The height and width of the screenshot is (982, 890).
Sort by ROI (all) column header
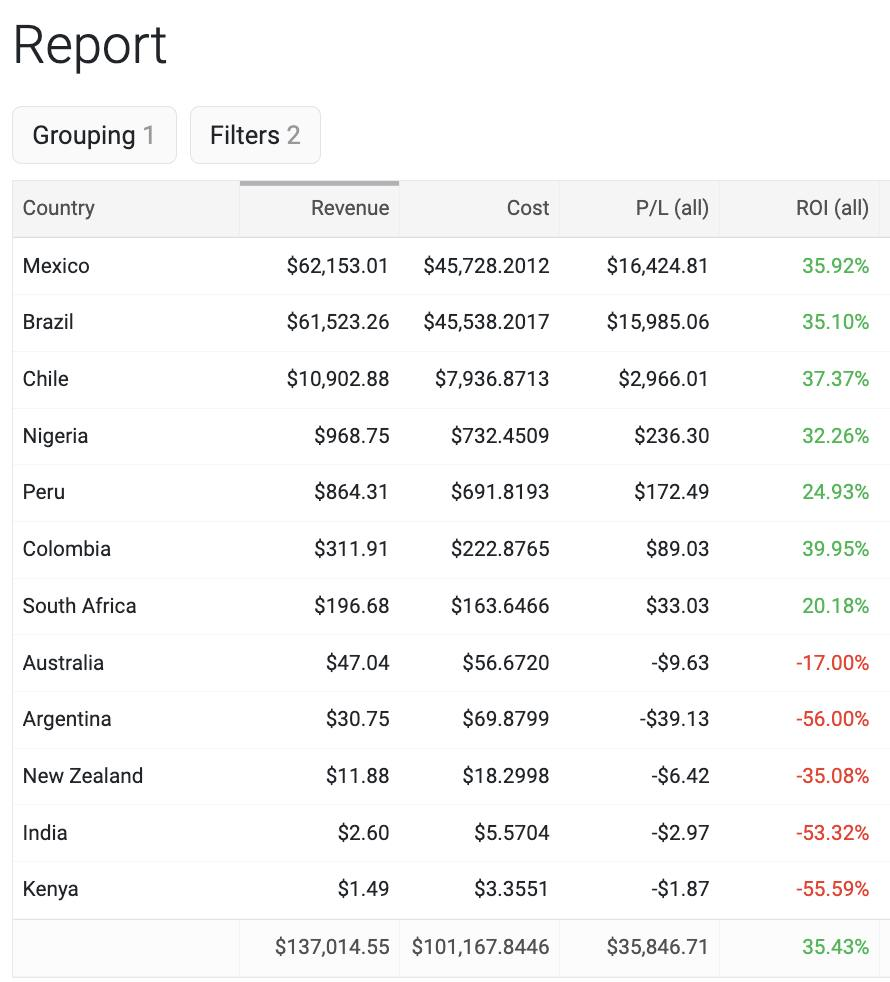(x=832, y=208)
